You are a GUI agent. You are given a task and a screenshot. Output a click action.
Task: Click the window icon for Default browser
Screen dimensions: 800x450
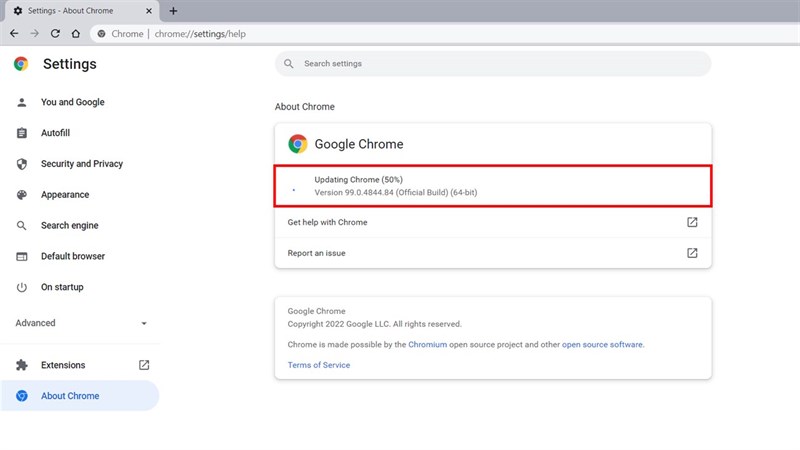[21, 256]
